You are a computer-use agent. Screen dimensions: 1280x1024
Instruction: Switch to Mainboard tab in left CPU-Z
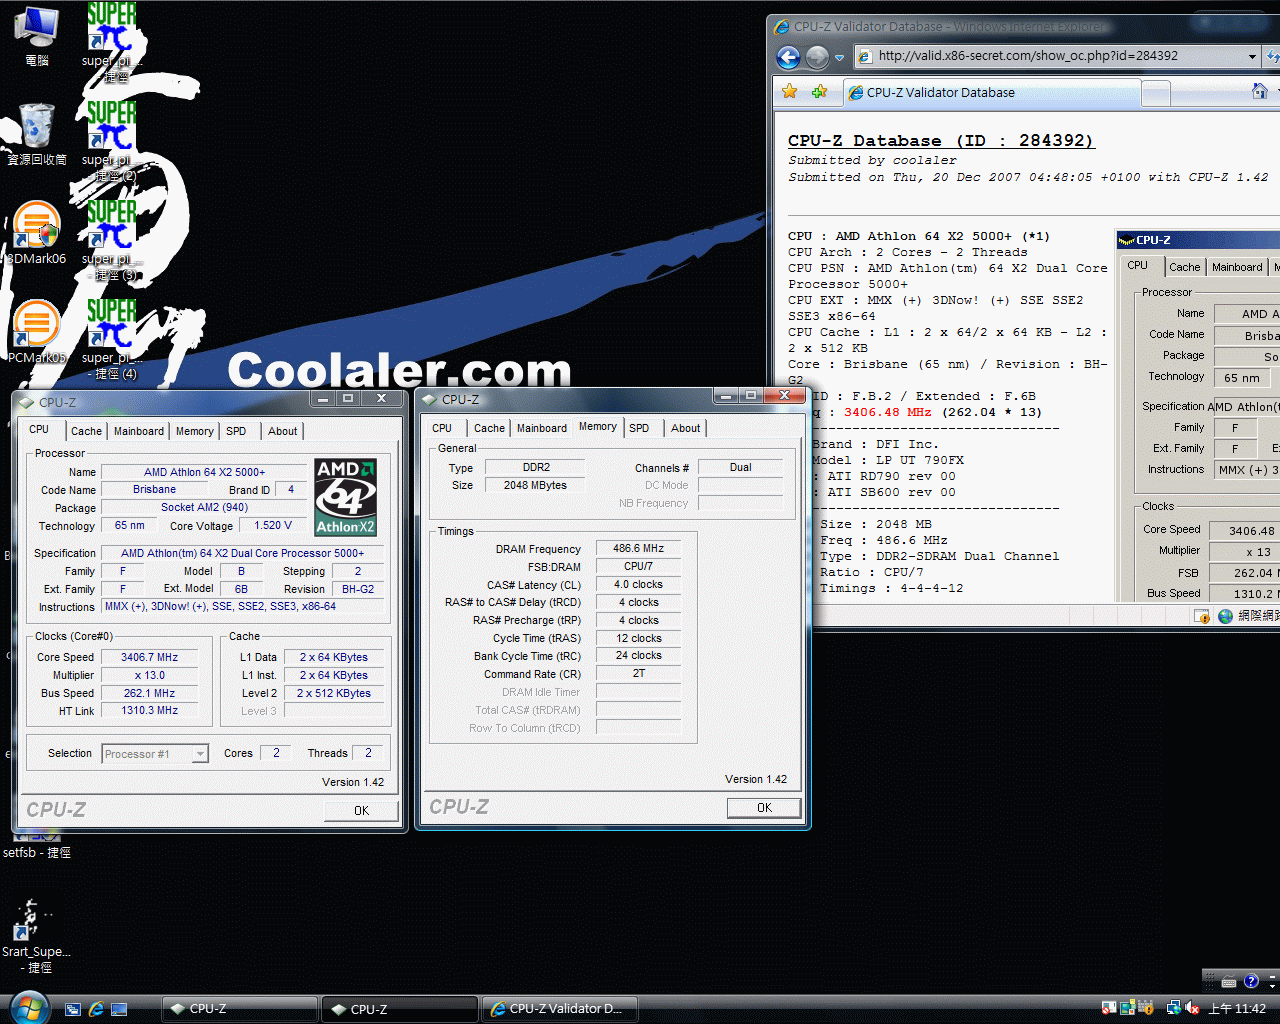click(x=139, y=431)
